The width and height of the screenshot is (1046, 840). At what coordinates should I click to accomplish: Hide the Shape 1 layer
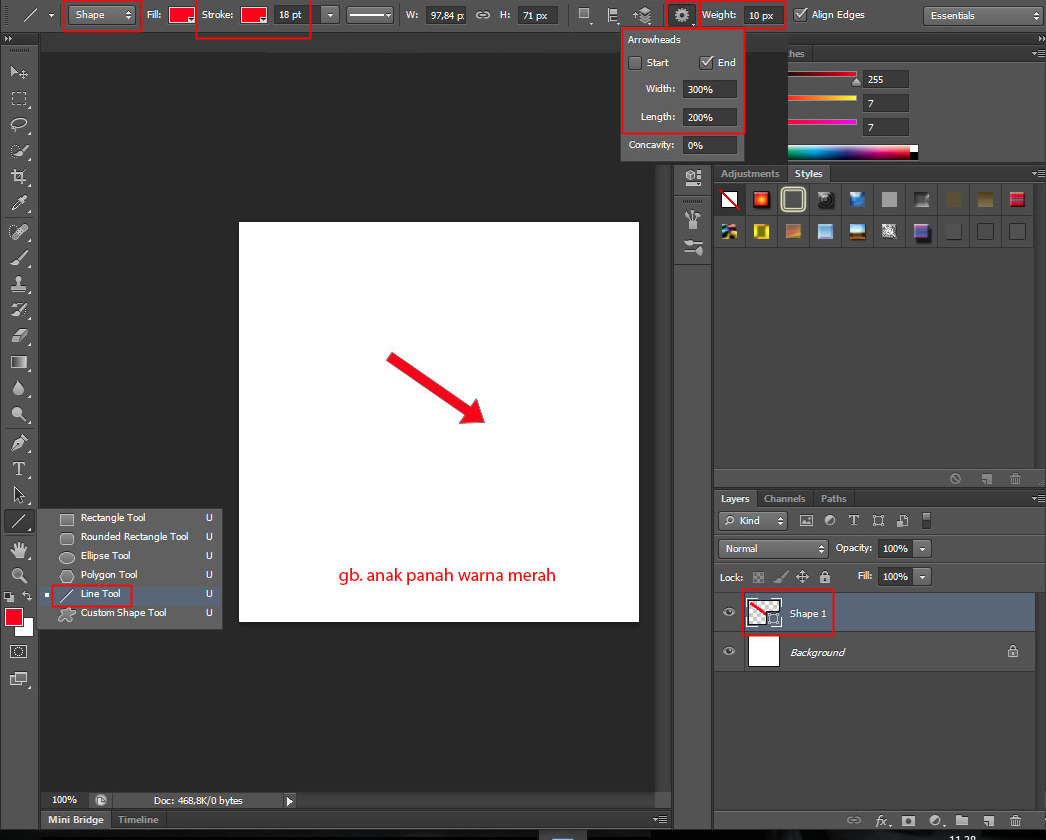729,613
